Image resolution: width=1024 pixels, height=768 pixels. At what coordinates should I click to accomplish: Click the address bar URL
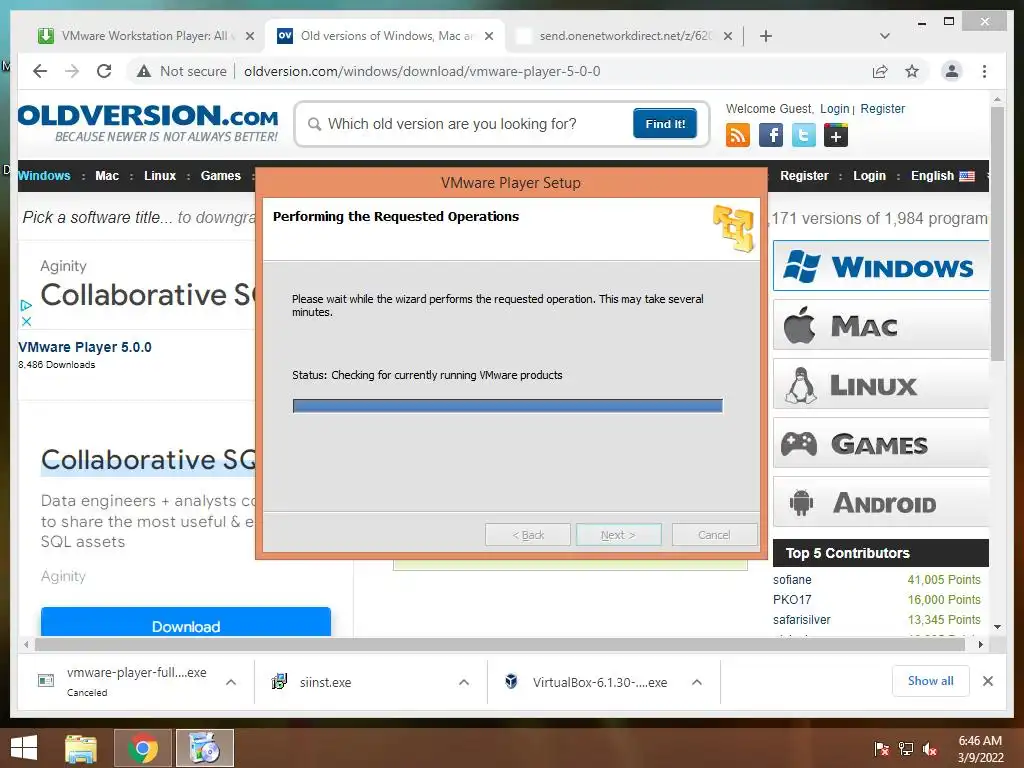pyautogui.click(x=422, y=71)
